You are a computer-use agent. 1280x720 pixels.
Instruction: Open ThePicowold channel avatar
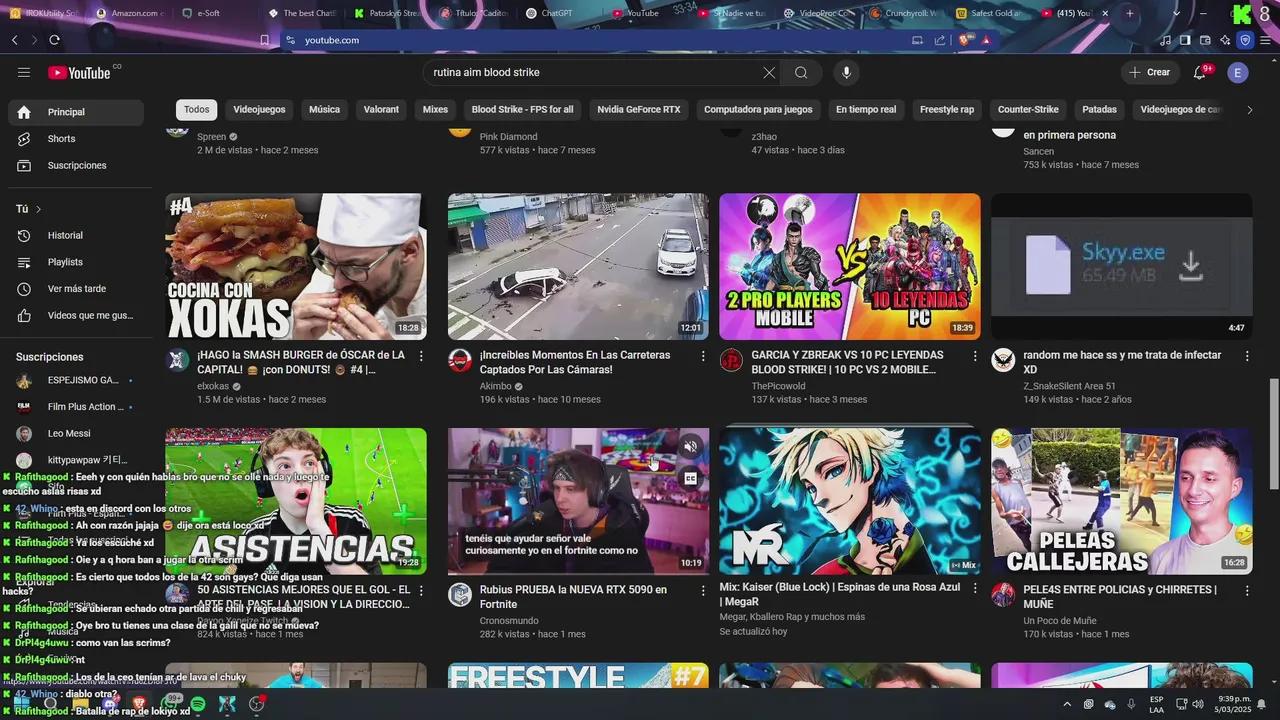click(x=732, y=360)
